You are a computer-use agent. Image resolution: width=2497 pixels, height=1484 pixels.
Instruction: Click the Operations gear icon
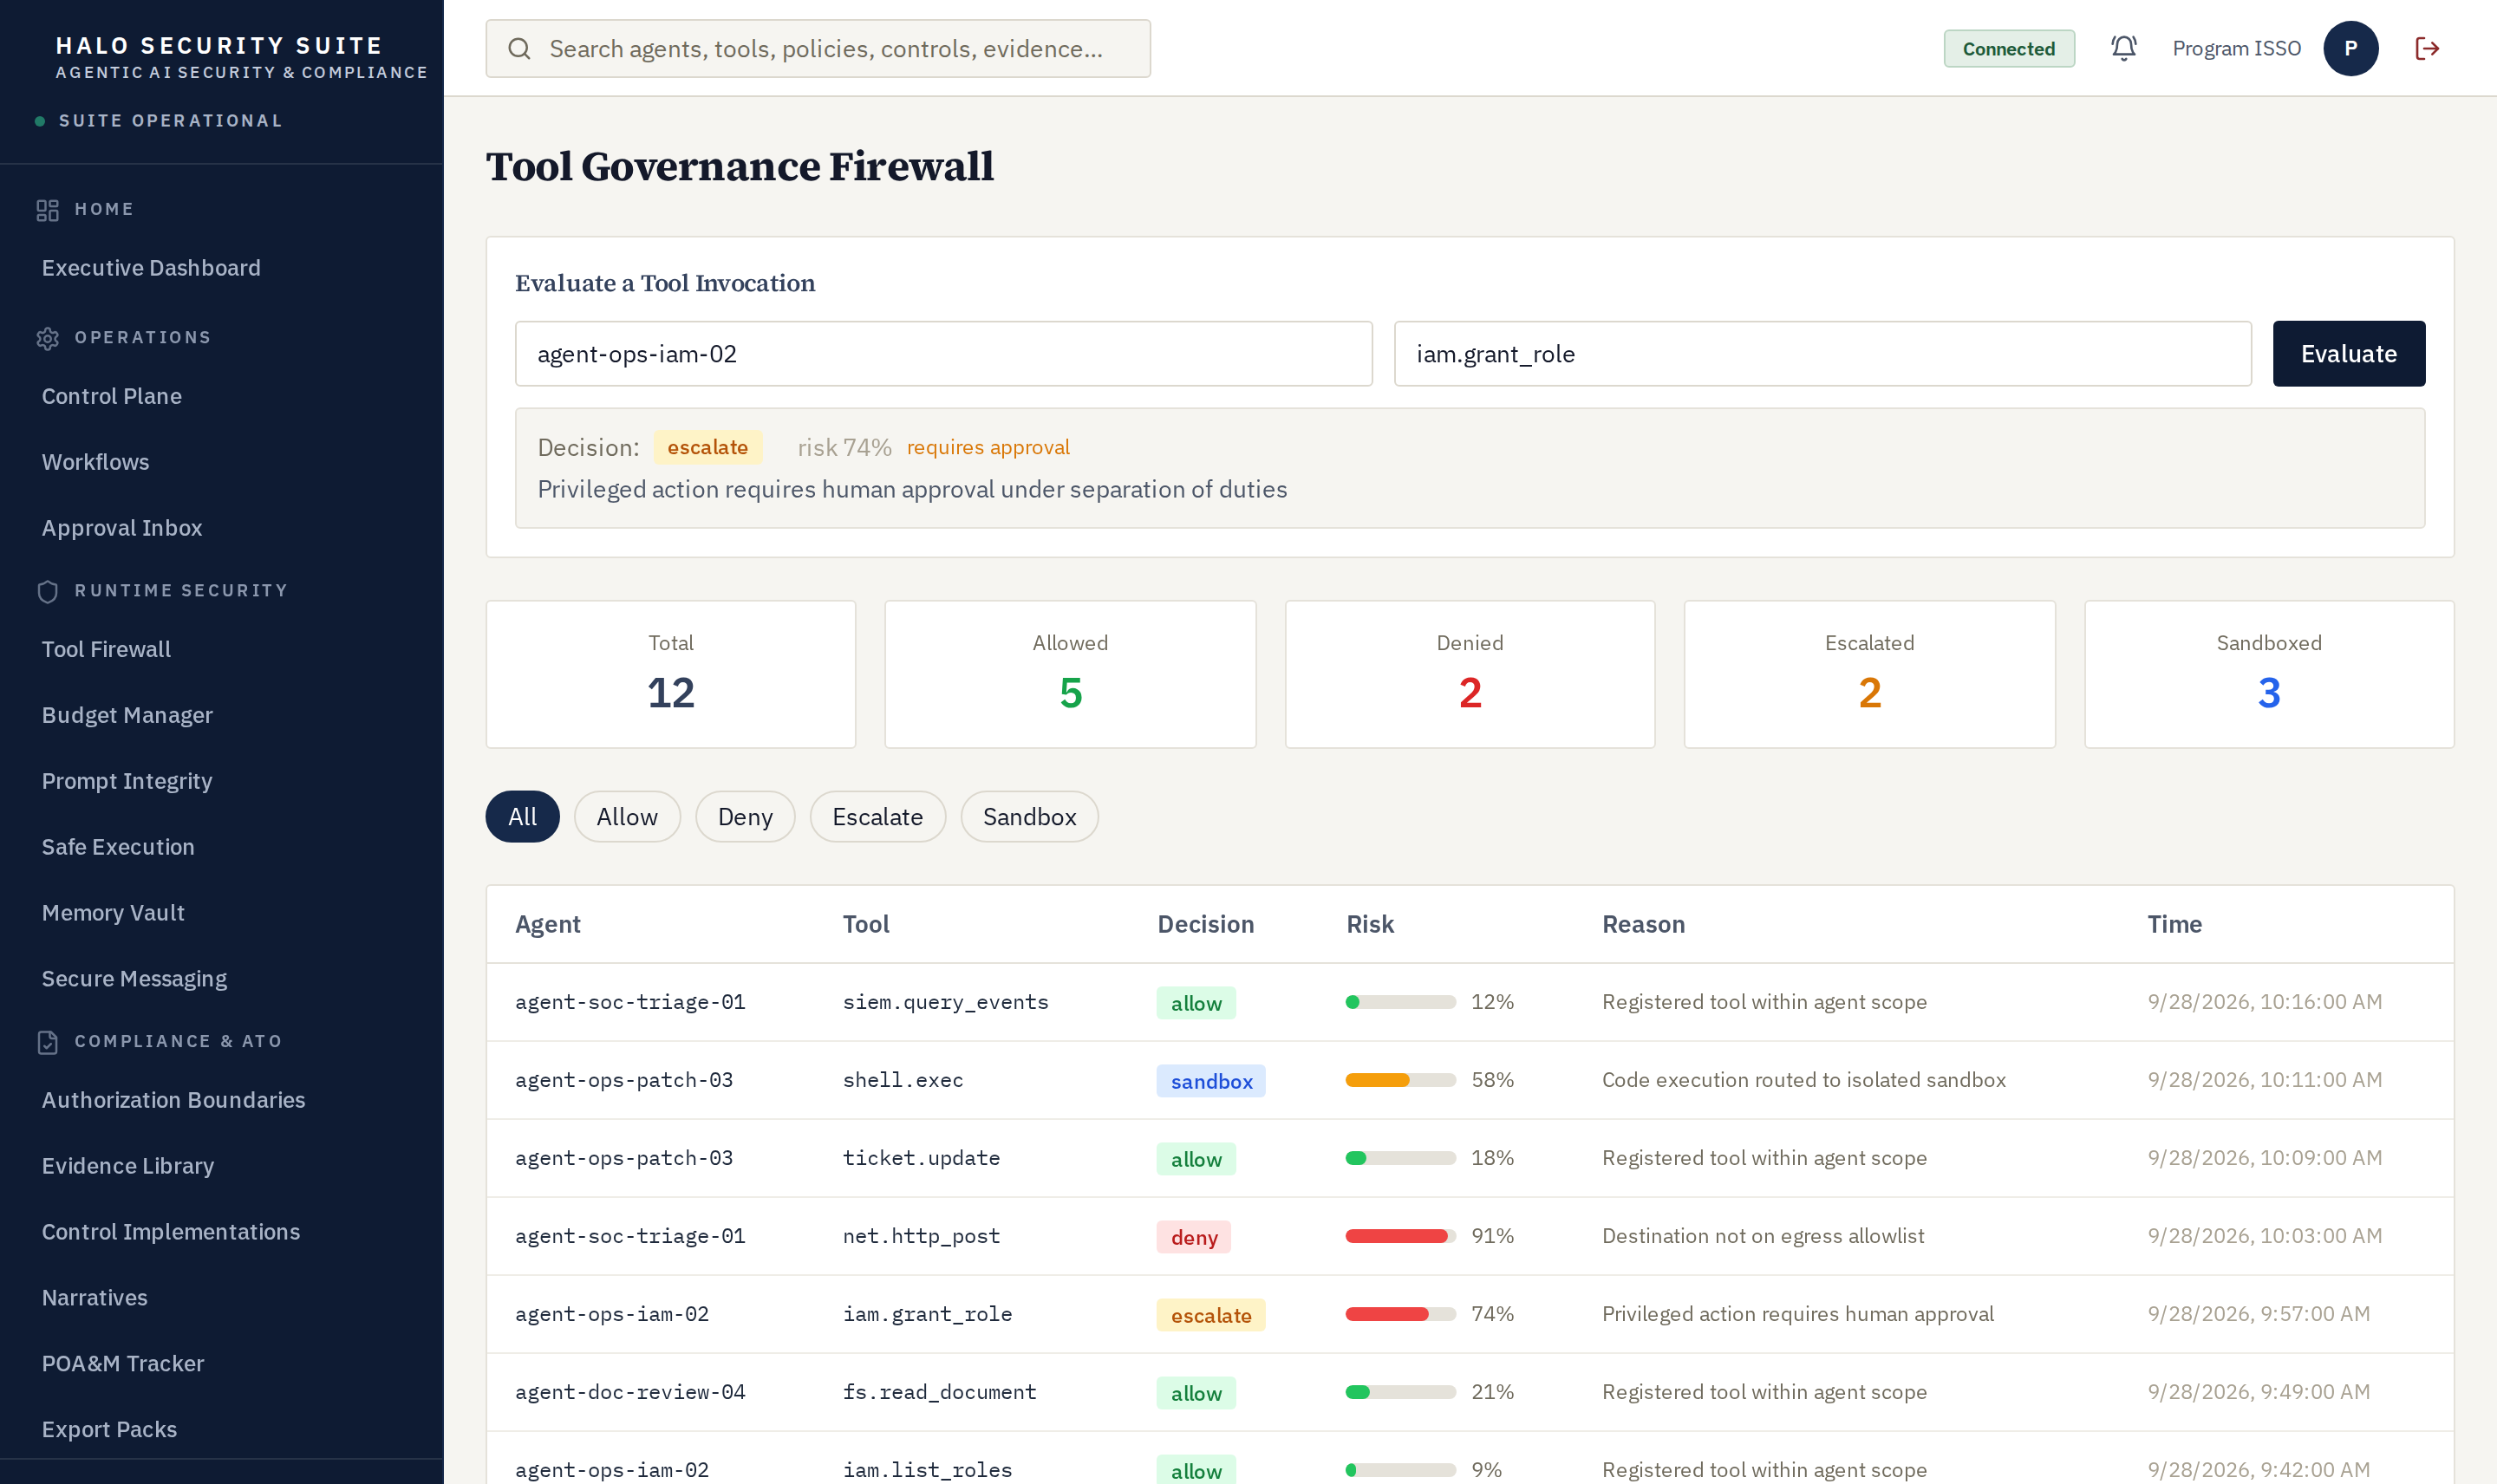pyautogui.click(x=47, y=338)
